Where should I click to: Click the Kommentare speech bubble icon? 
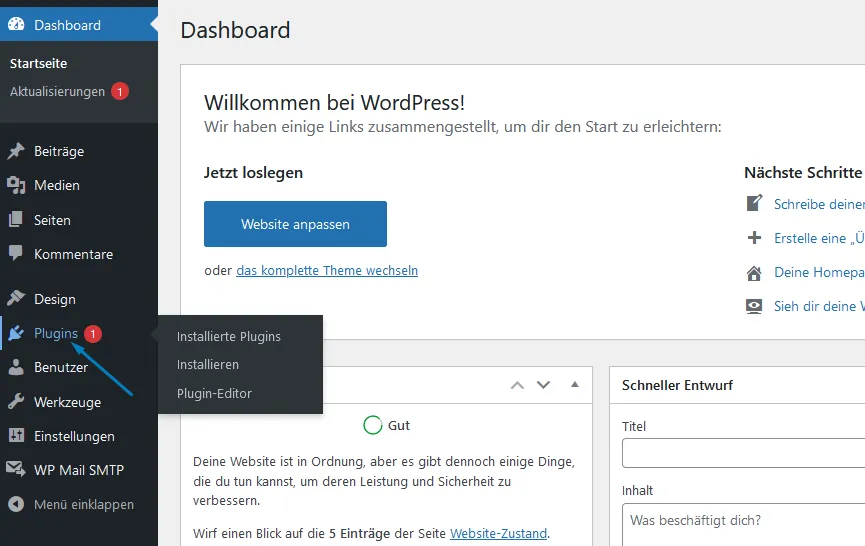pyautogui.click(x=16, y=253)
